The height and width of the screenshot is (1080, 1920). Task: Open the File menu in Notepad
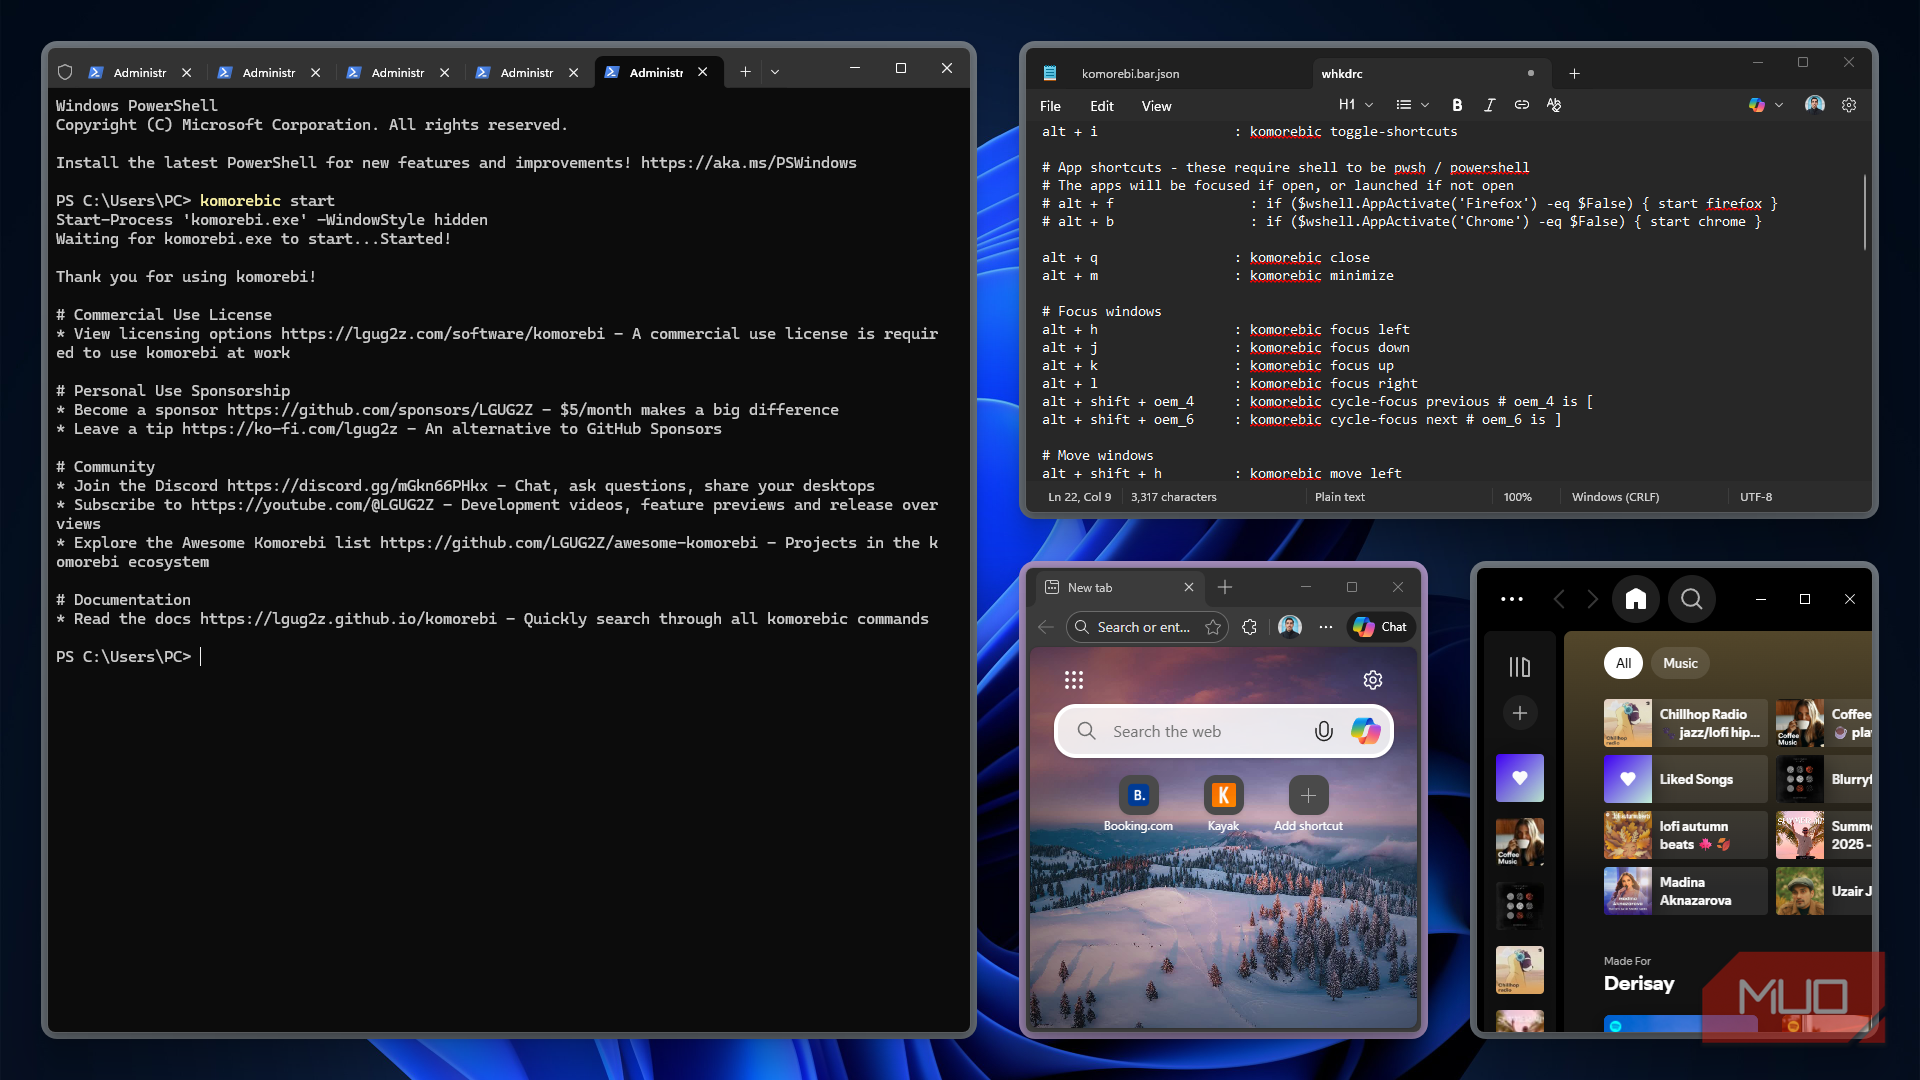point(1050,106)
